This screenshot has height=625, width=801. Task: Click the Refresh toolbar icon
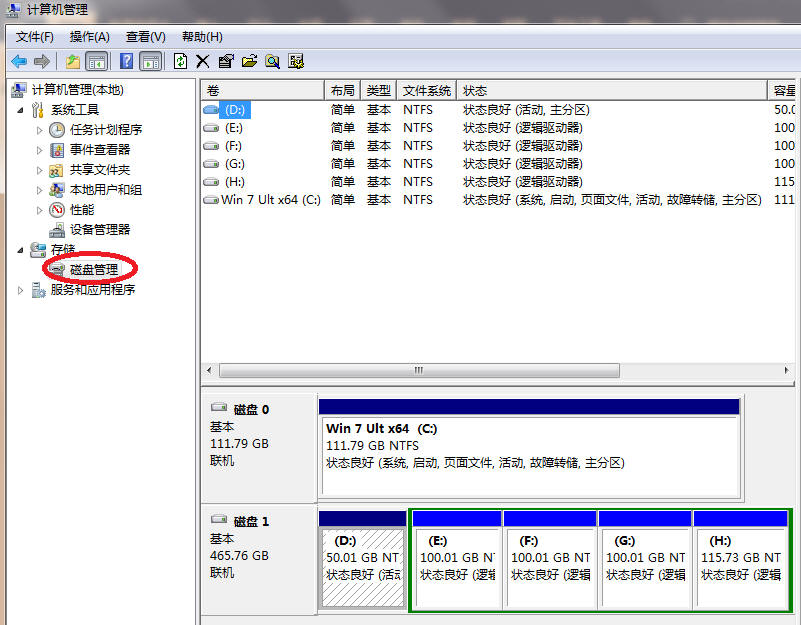point(180,61)
